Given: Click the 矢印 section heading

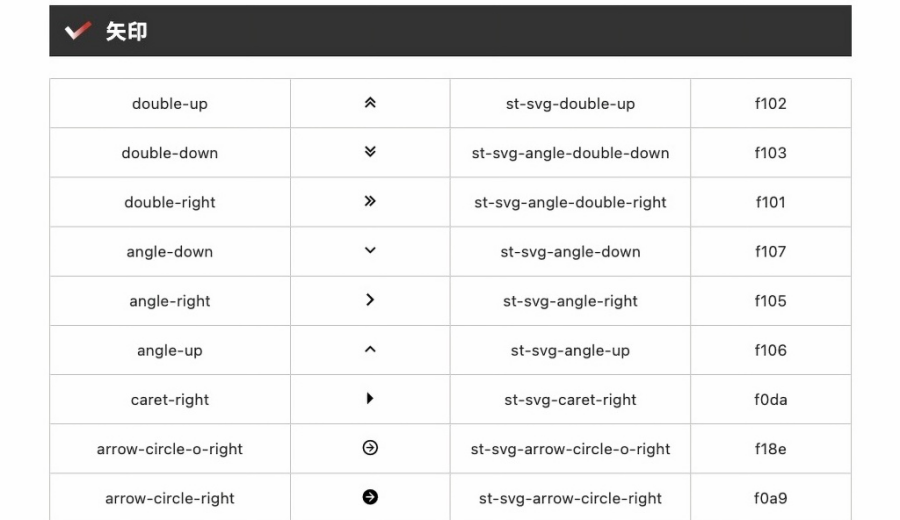Looking at the screenshot, I should 126,31.
